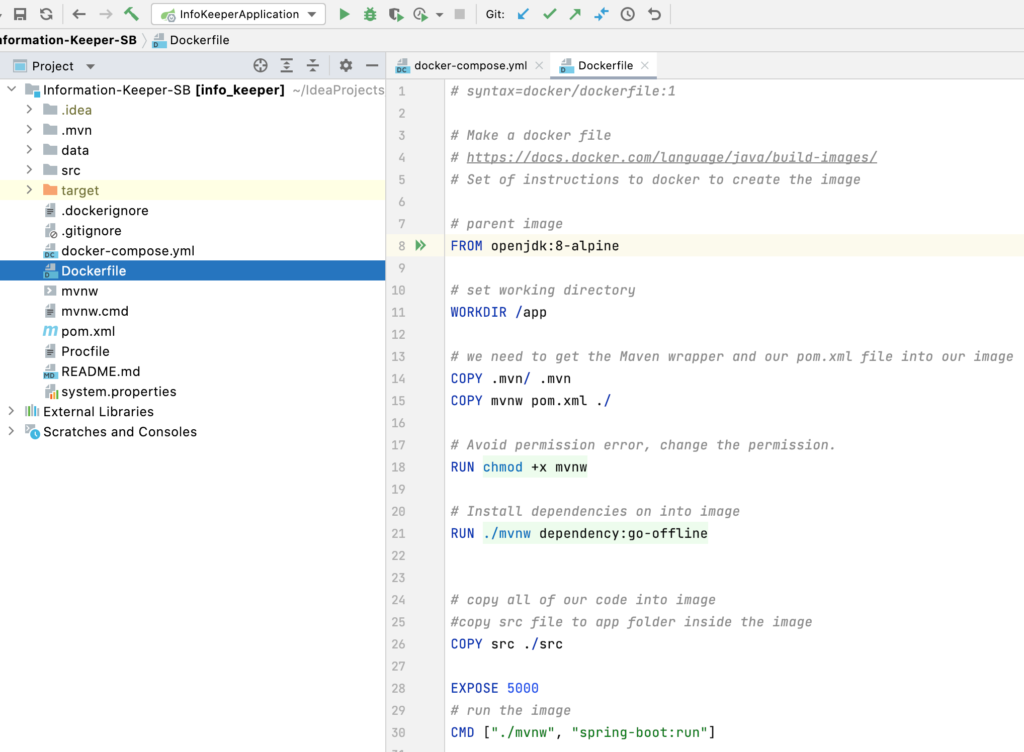Expand the src folder
Screen dimensions: 1024x752
27,170
